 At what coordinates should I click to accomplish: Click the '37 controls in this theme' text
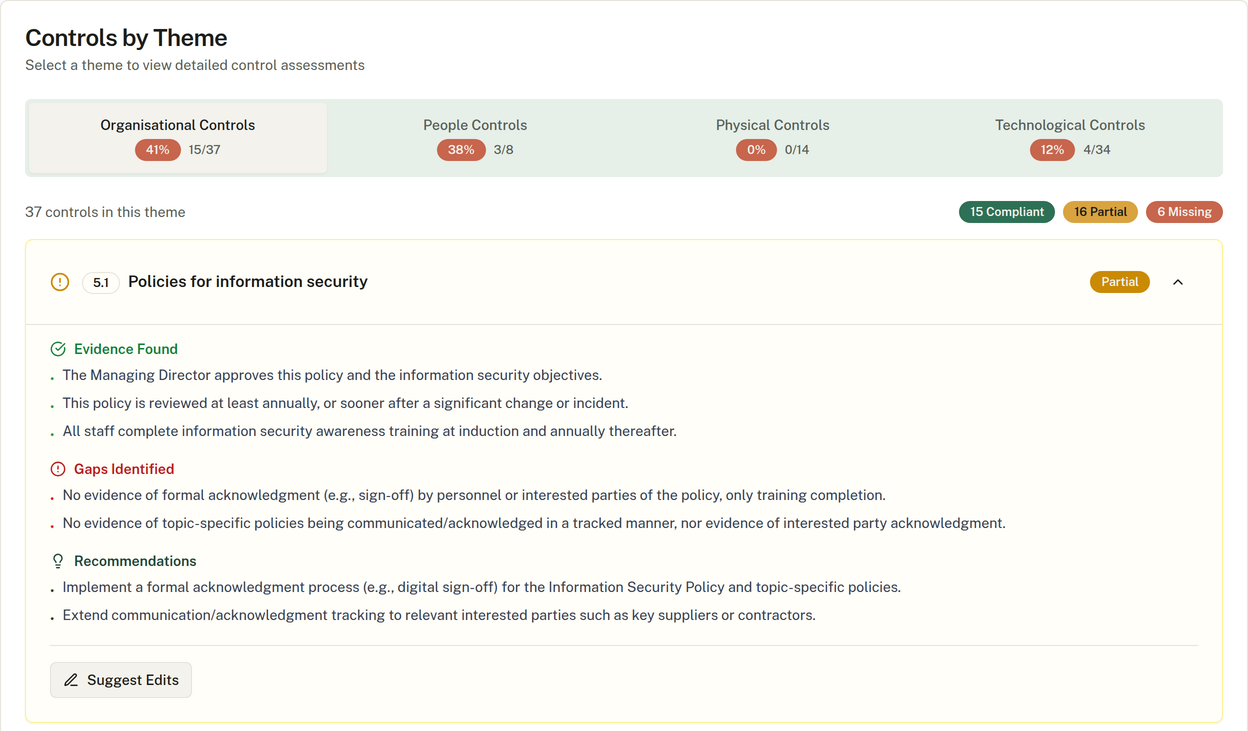pyautogui.click(x=105, y=212)
